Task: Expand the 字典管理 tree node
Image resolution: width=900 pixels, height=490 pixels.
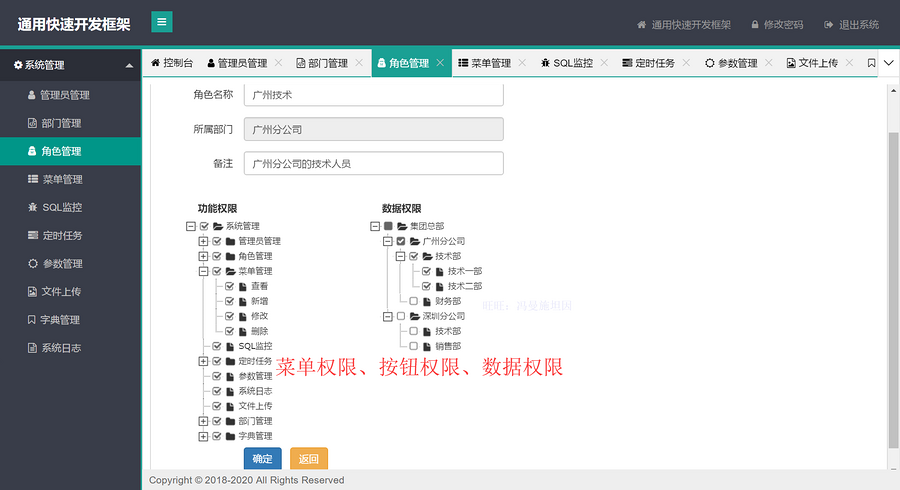Action: 203,436
